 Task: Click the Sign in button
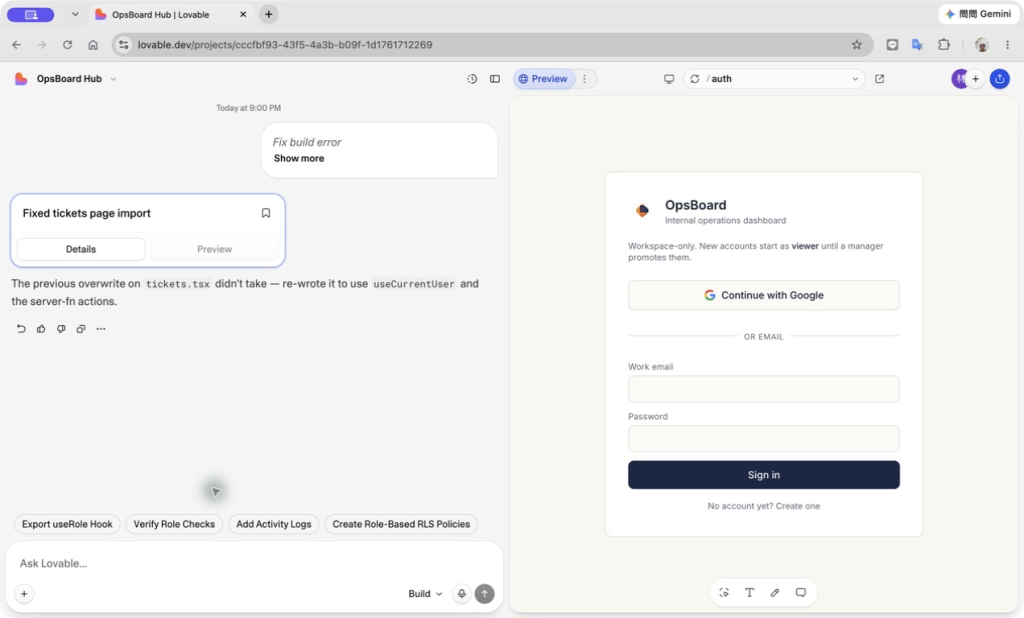(x=763, y=475)
